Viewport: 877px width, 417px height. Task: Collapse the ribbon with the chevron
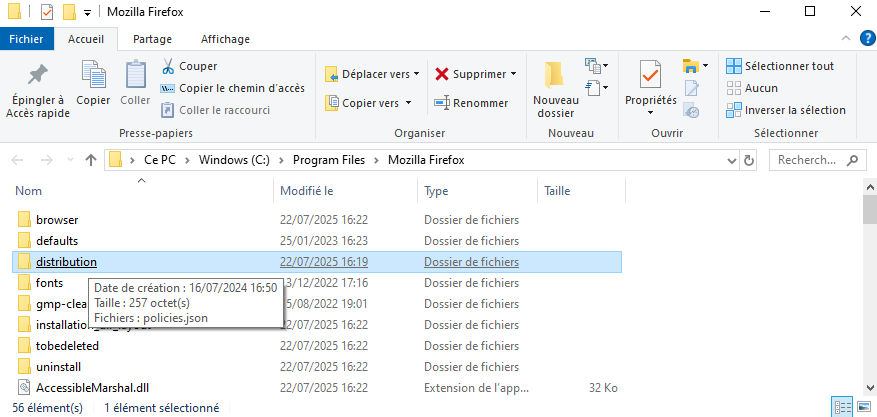click(x=847, y=39)
